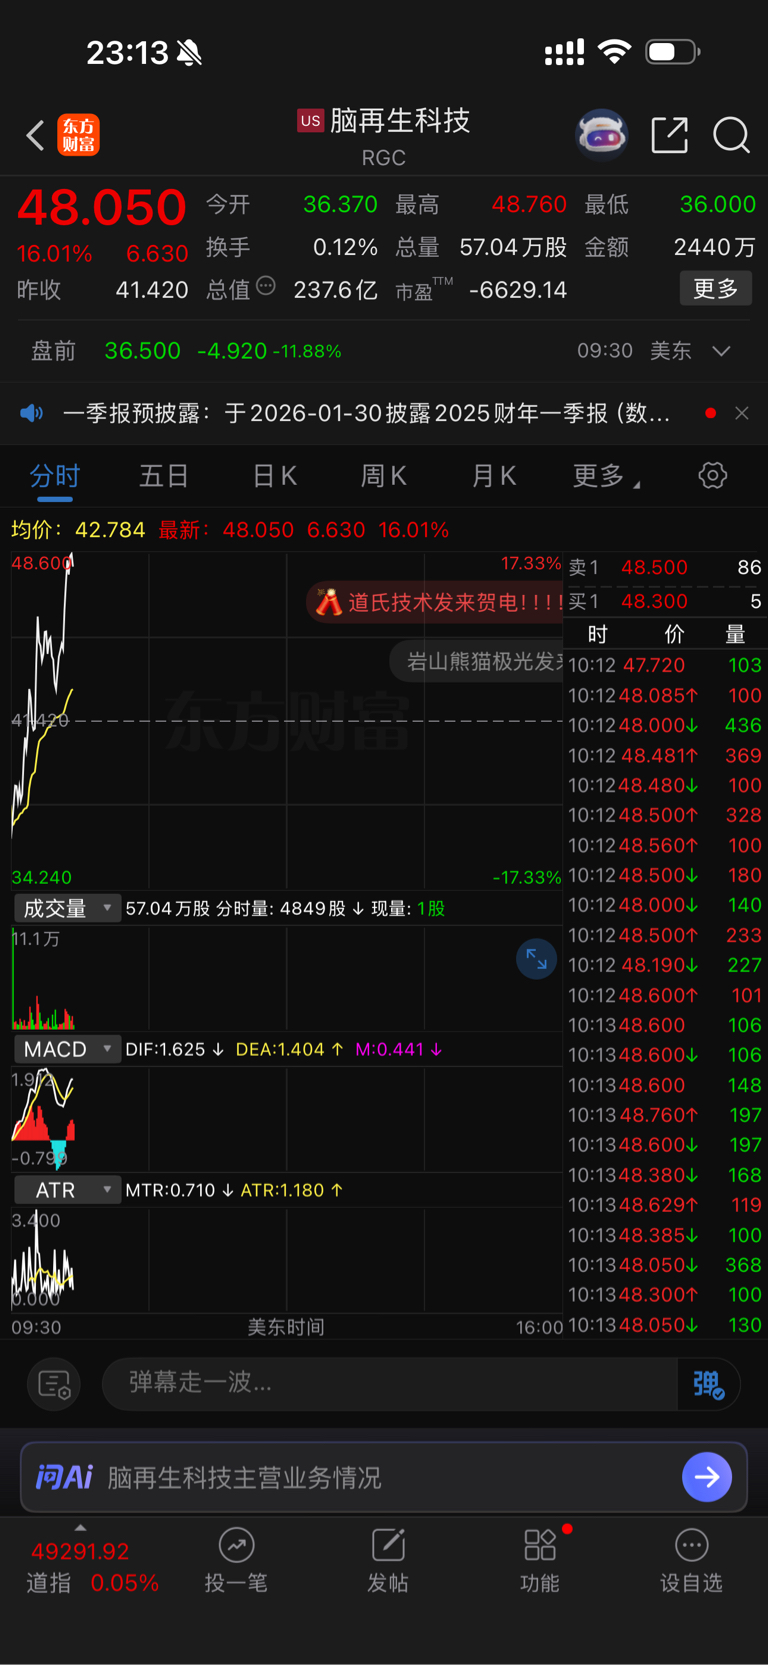Toggle the 弹 bullet comments switch

709,1384
